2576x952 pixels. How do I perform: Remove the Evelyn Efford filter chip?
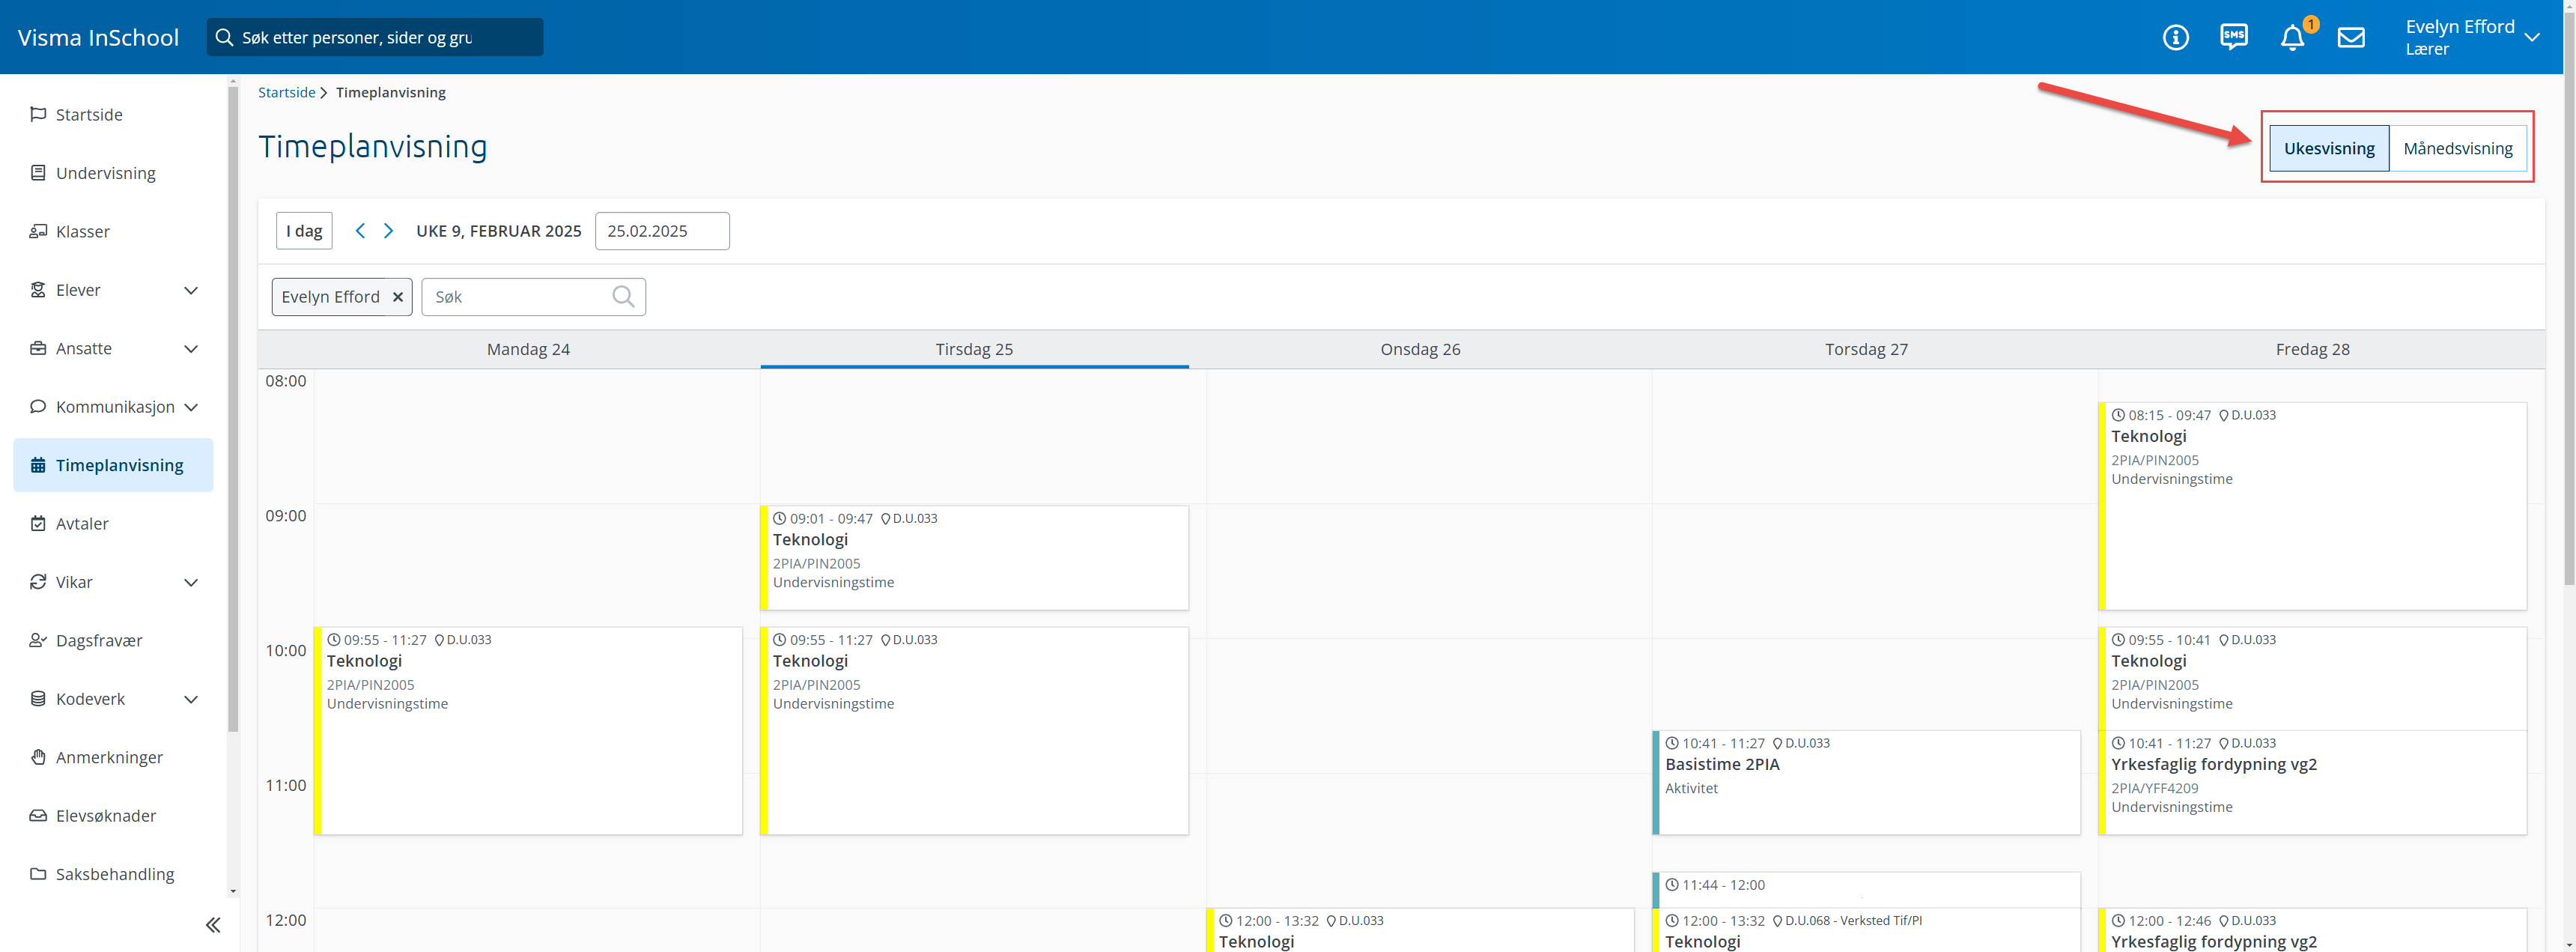[398, 297]
